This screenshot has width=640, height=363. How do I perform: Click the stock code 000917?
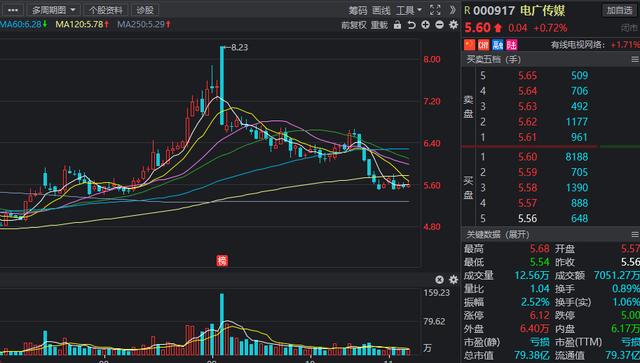click(x=494, y=10)
